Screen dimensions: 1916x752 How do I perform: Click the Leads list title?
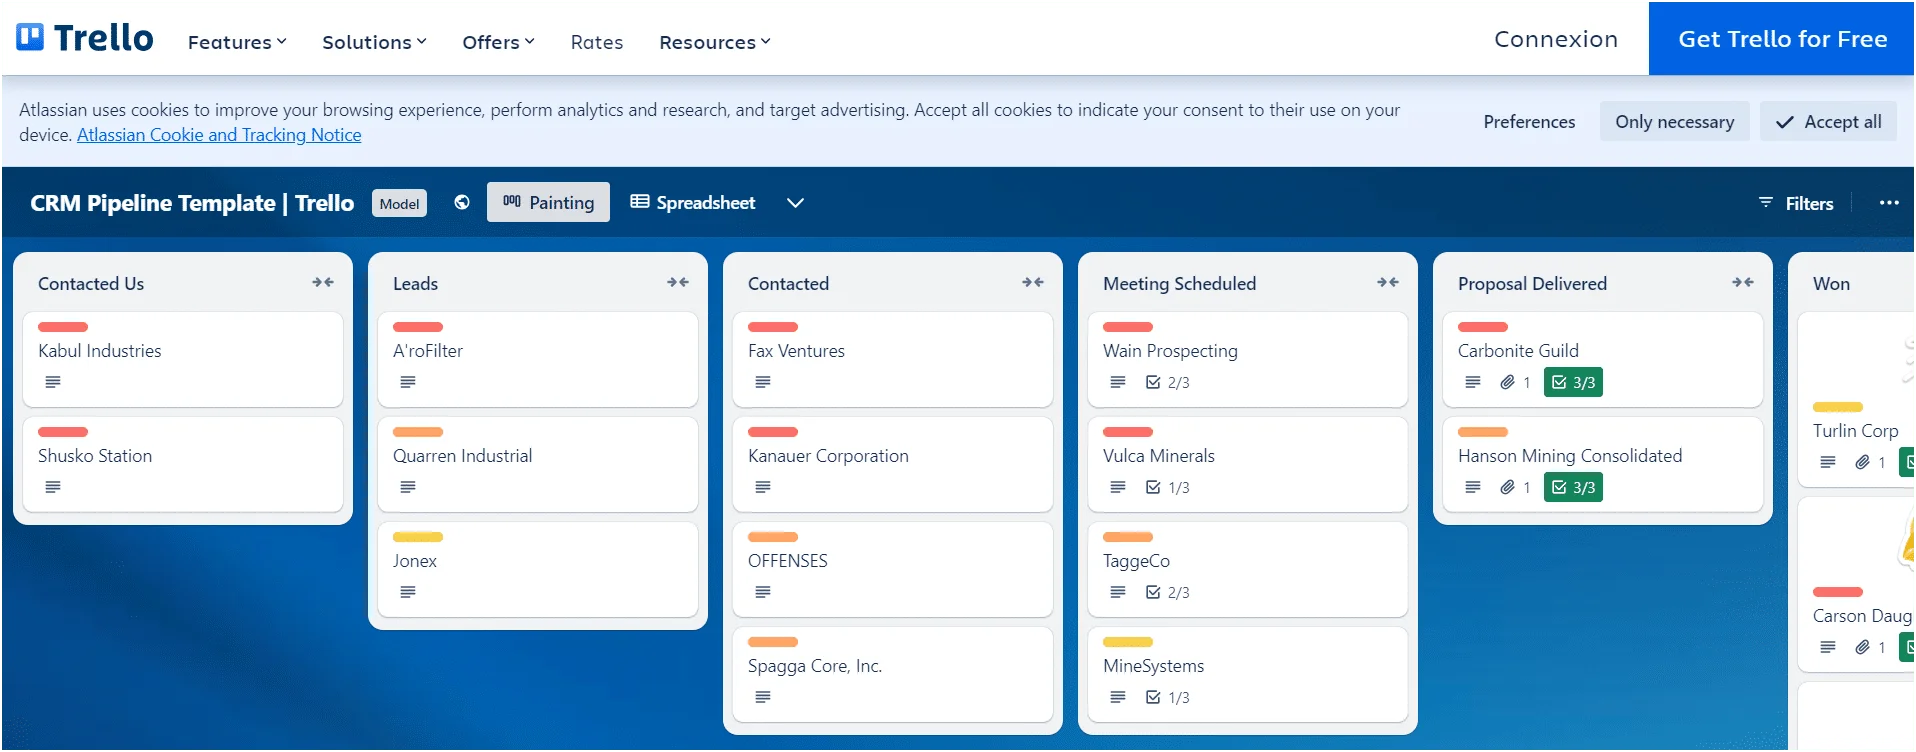(x=415, y=284)
